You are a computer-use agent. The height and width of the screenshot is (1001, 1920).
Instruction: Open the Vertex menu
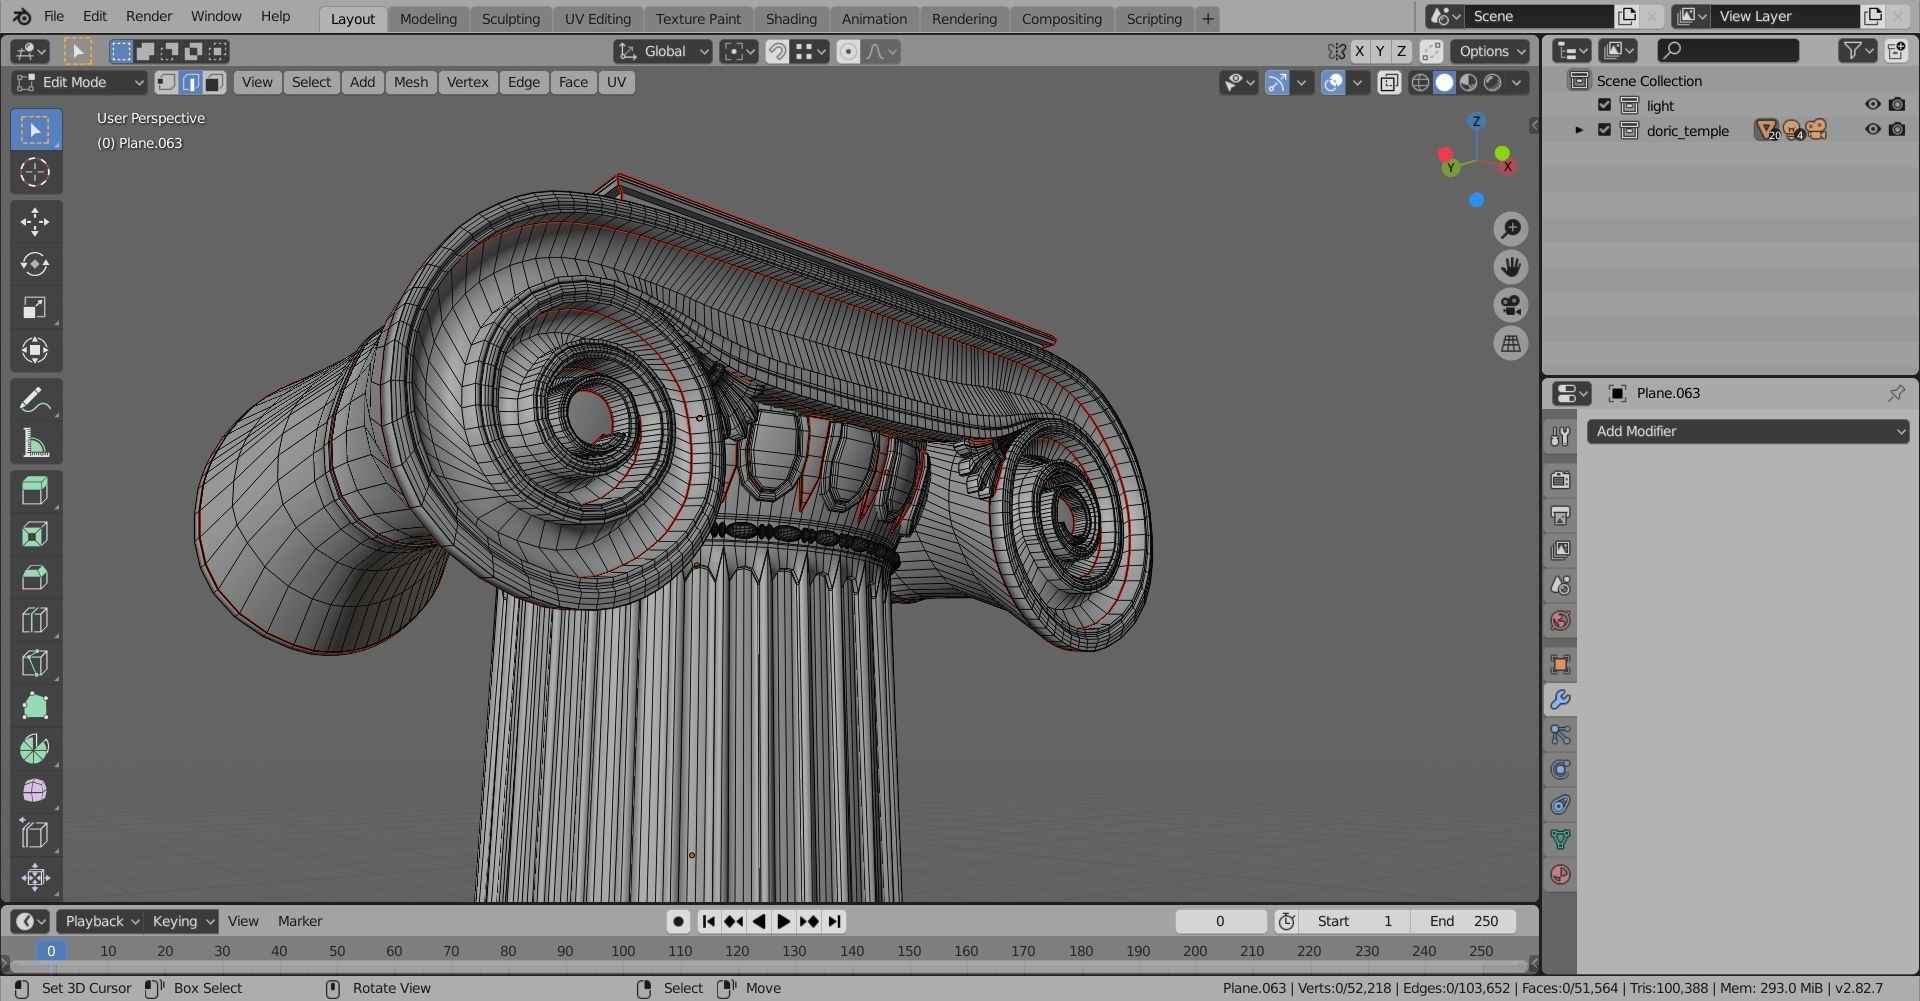point(467,82)
